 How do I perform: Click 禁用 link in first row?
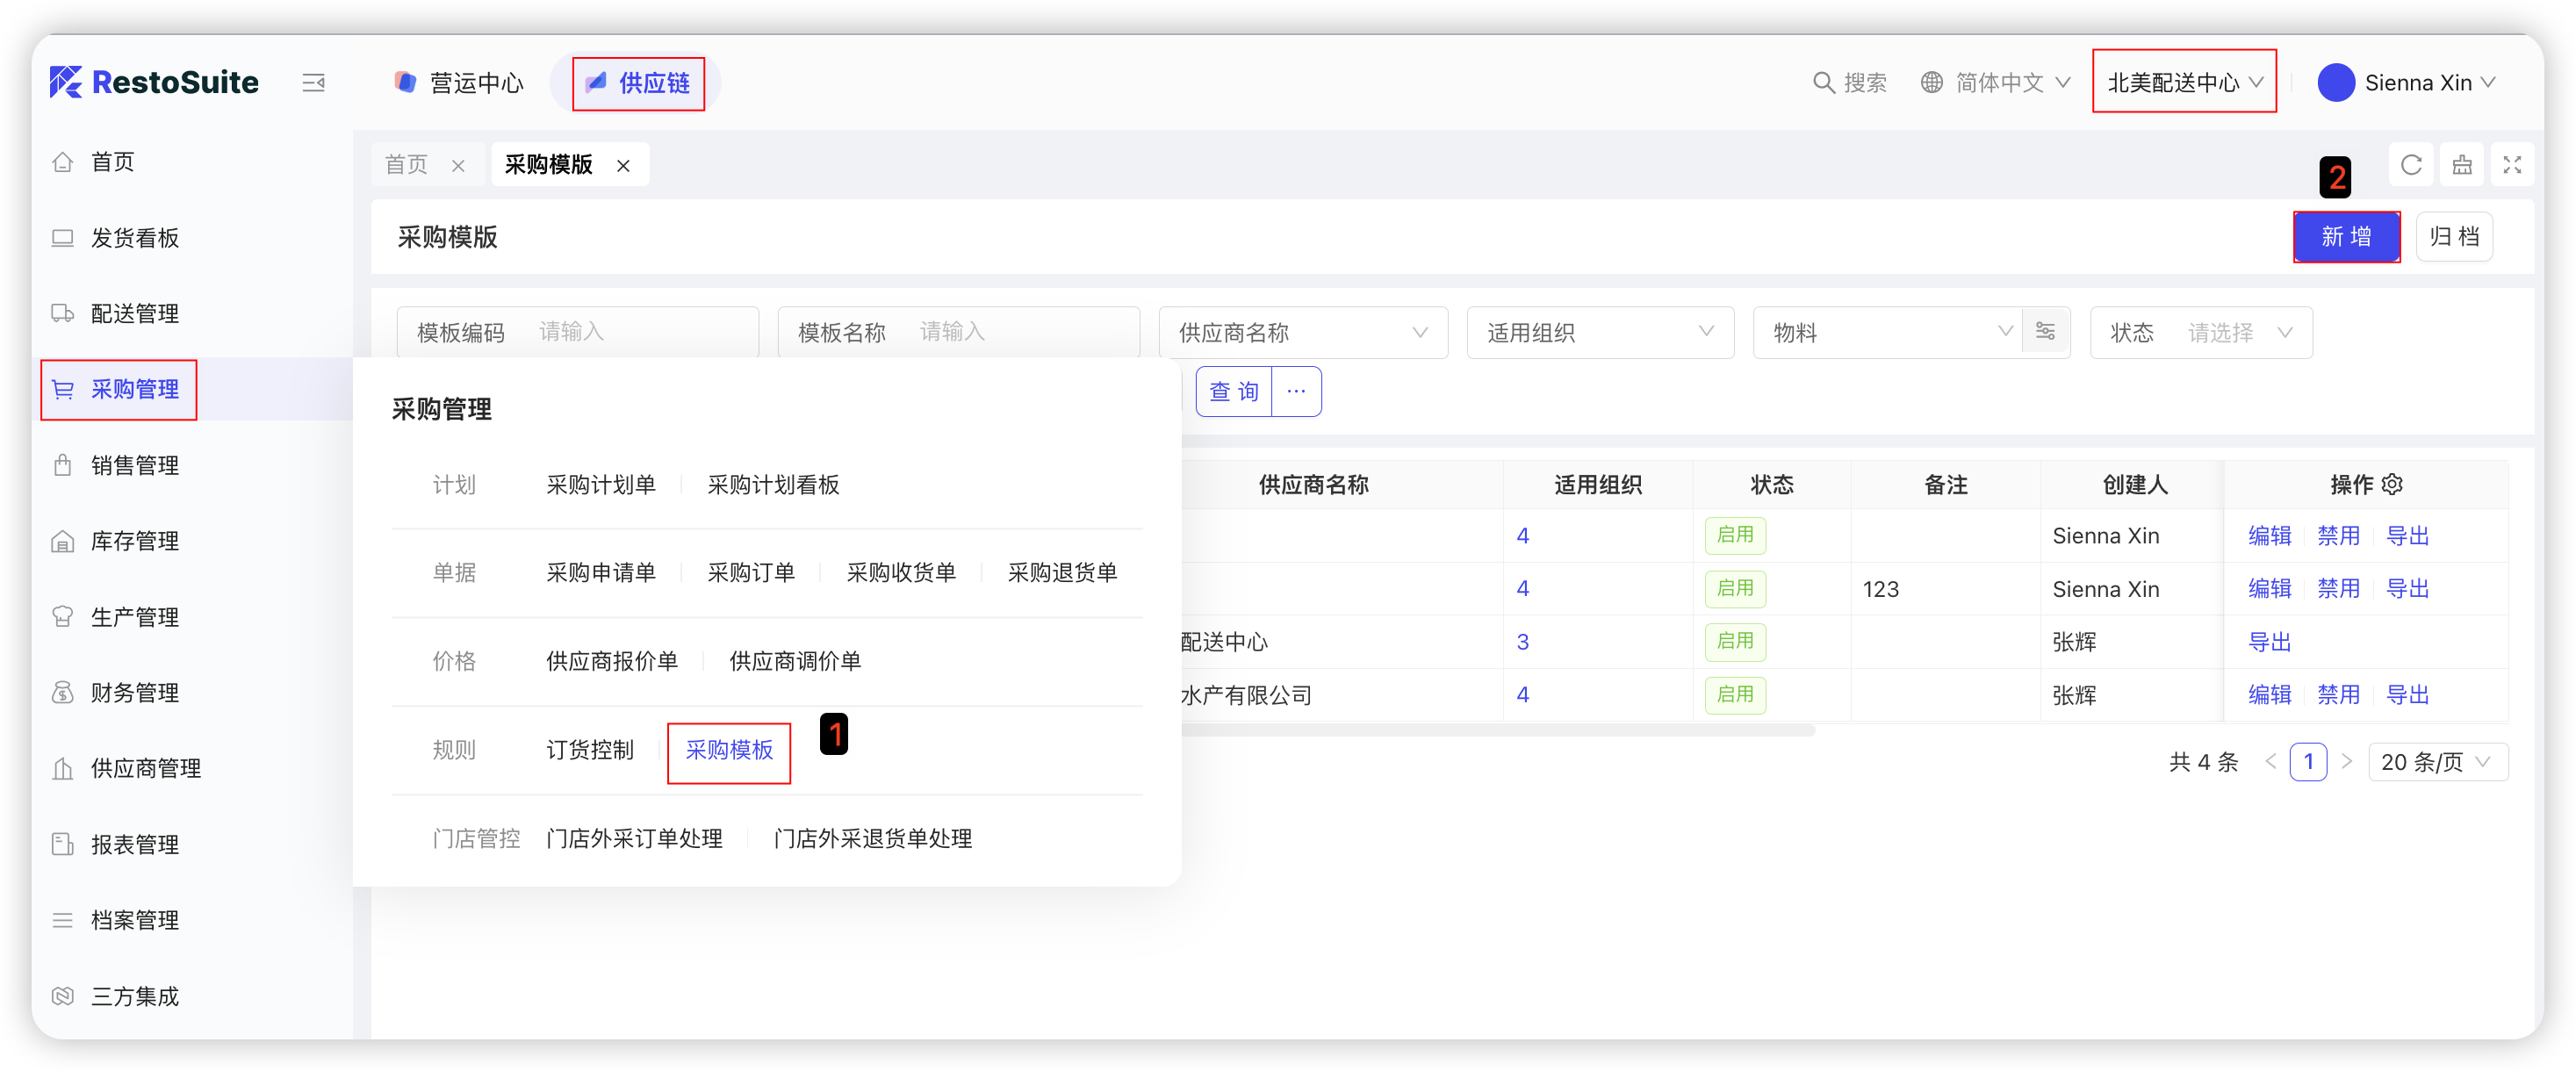[2338, 536]
